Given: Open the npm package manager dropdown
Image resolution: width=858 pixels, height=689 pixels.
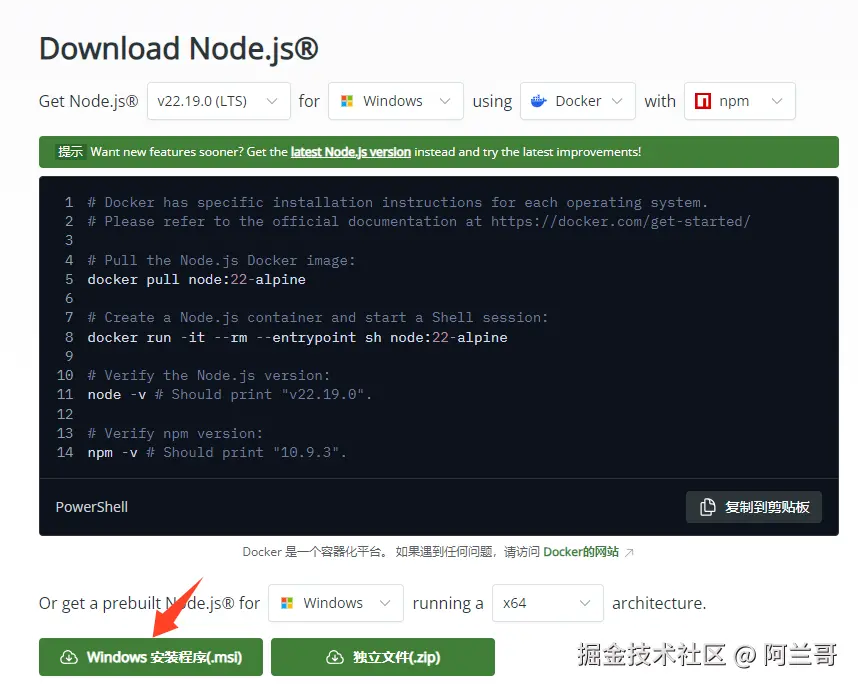Looking at the screenshot, I should click(x=739, y=101).
